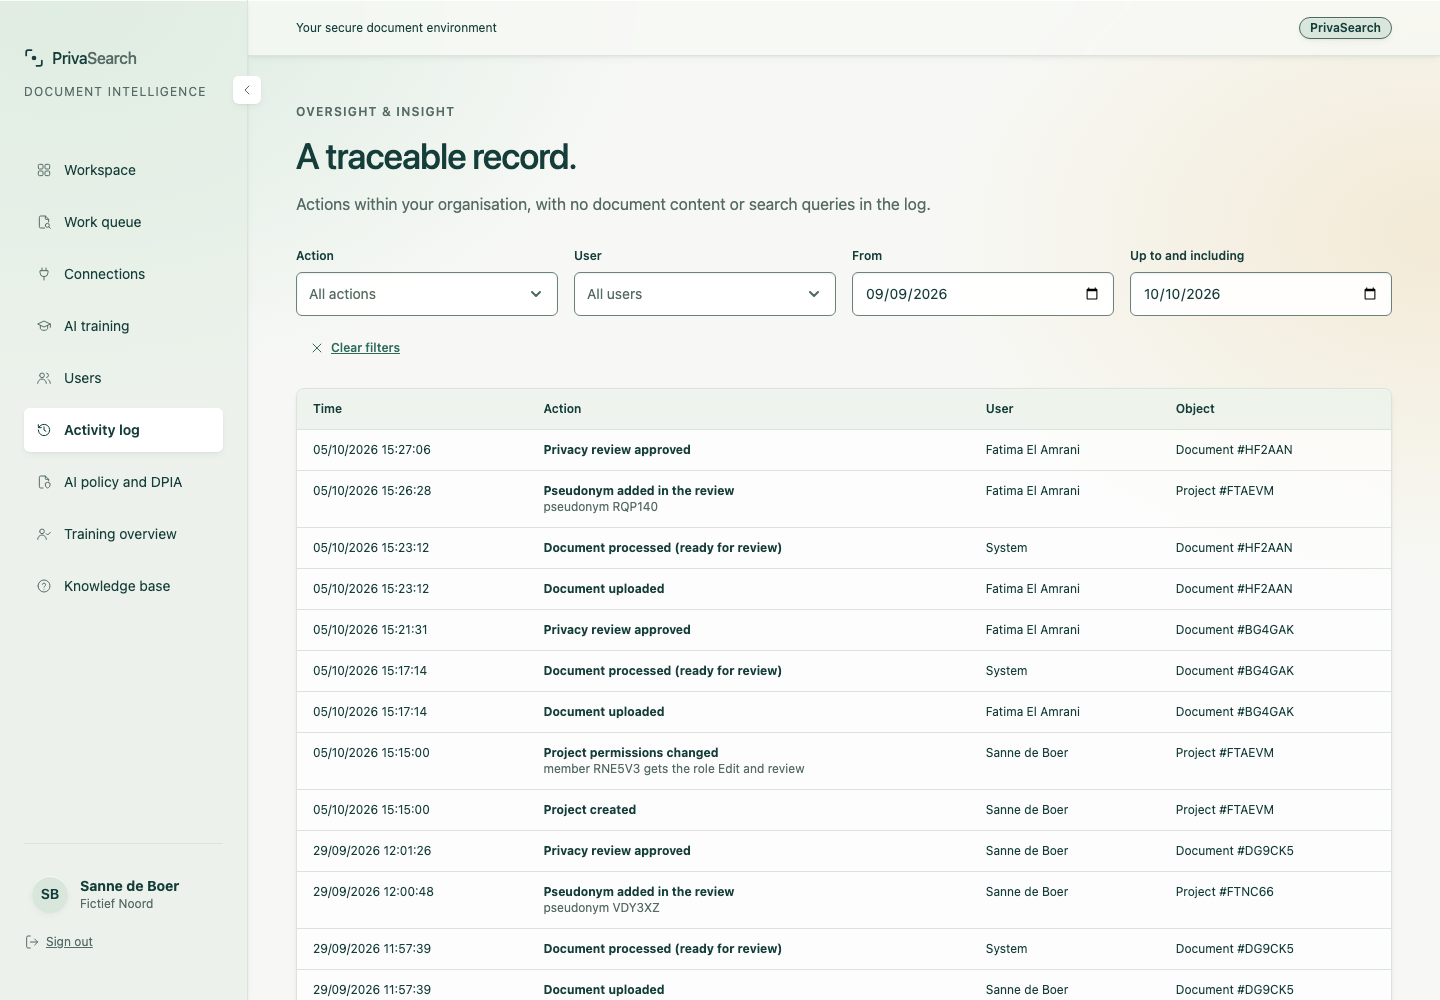
Task: Click the AI training graduation cap icon
Action: [44, 326]
